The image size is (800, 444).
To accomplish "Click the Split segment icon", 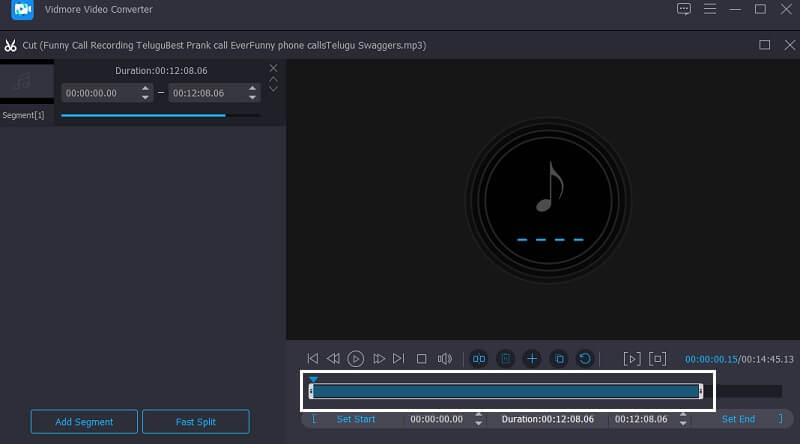I will click(x=479, y=358).
